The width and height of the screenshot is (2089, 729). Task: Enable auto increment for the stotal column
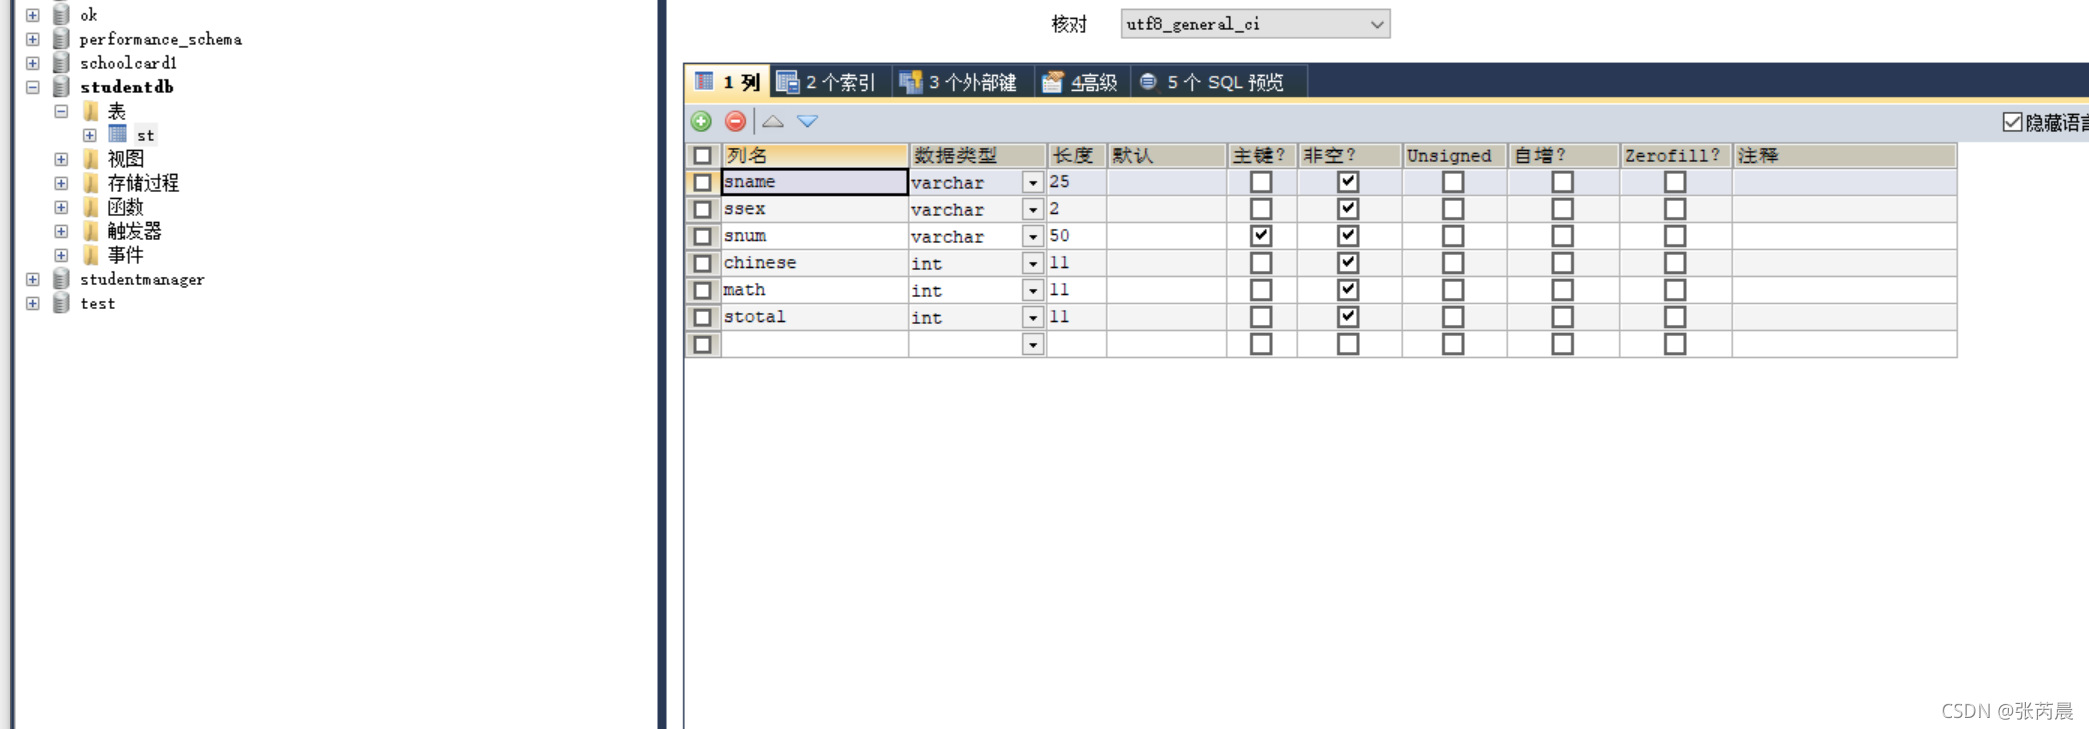(1562, 317)
